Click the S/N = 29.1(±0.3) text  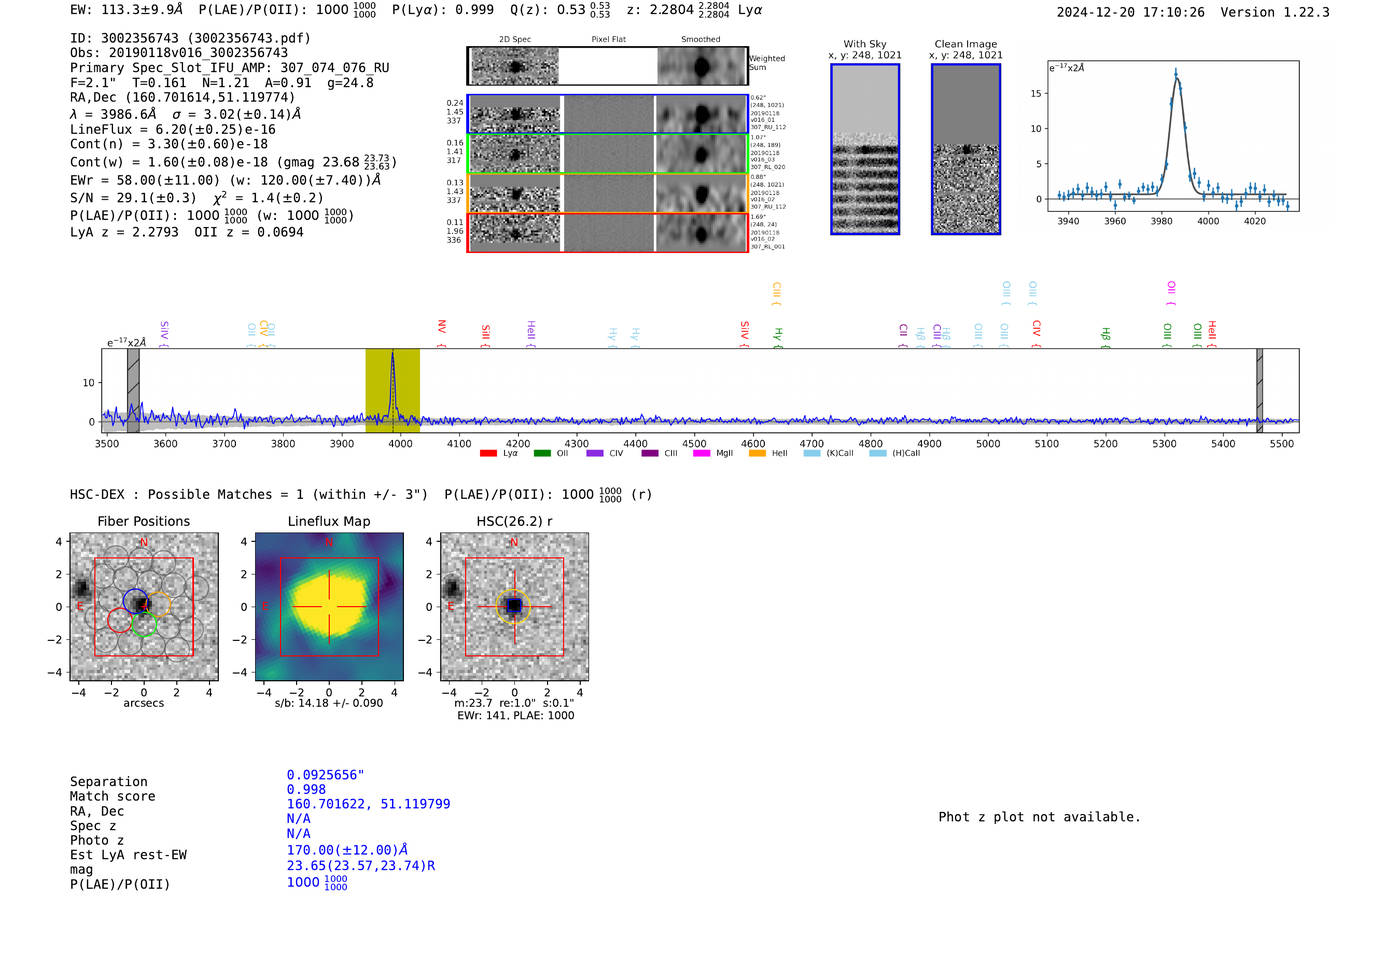(x=134, y=198)
